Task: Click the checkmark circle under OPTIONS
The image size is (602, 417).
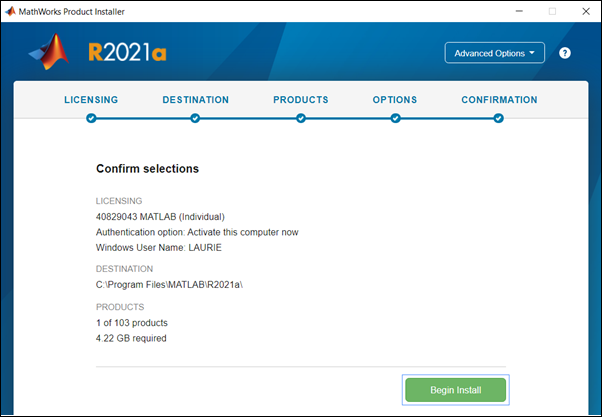Action: tap(395, 118)
